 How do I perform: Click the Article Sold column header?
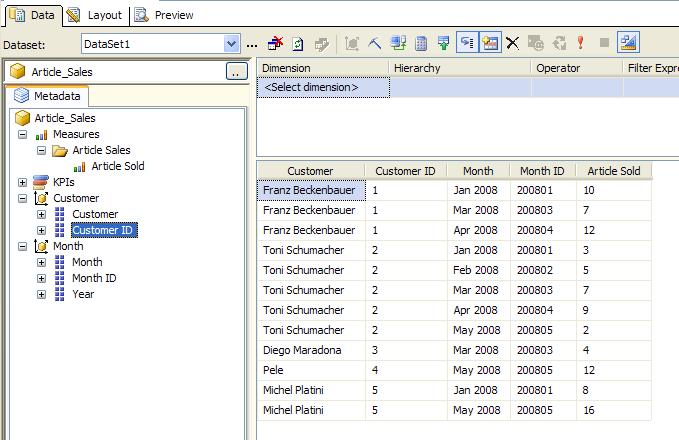coord(614,171)
